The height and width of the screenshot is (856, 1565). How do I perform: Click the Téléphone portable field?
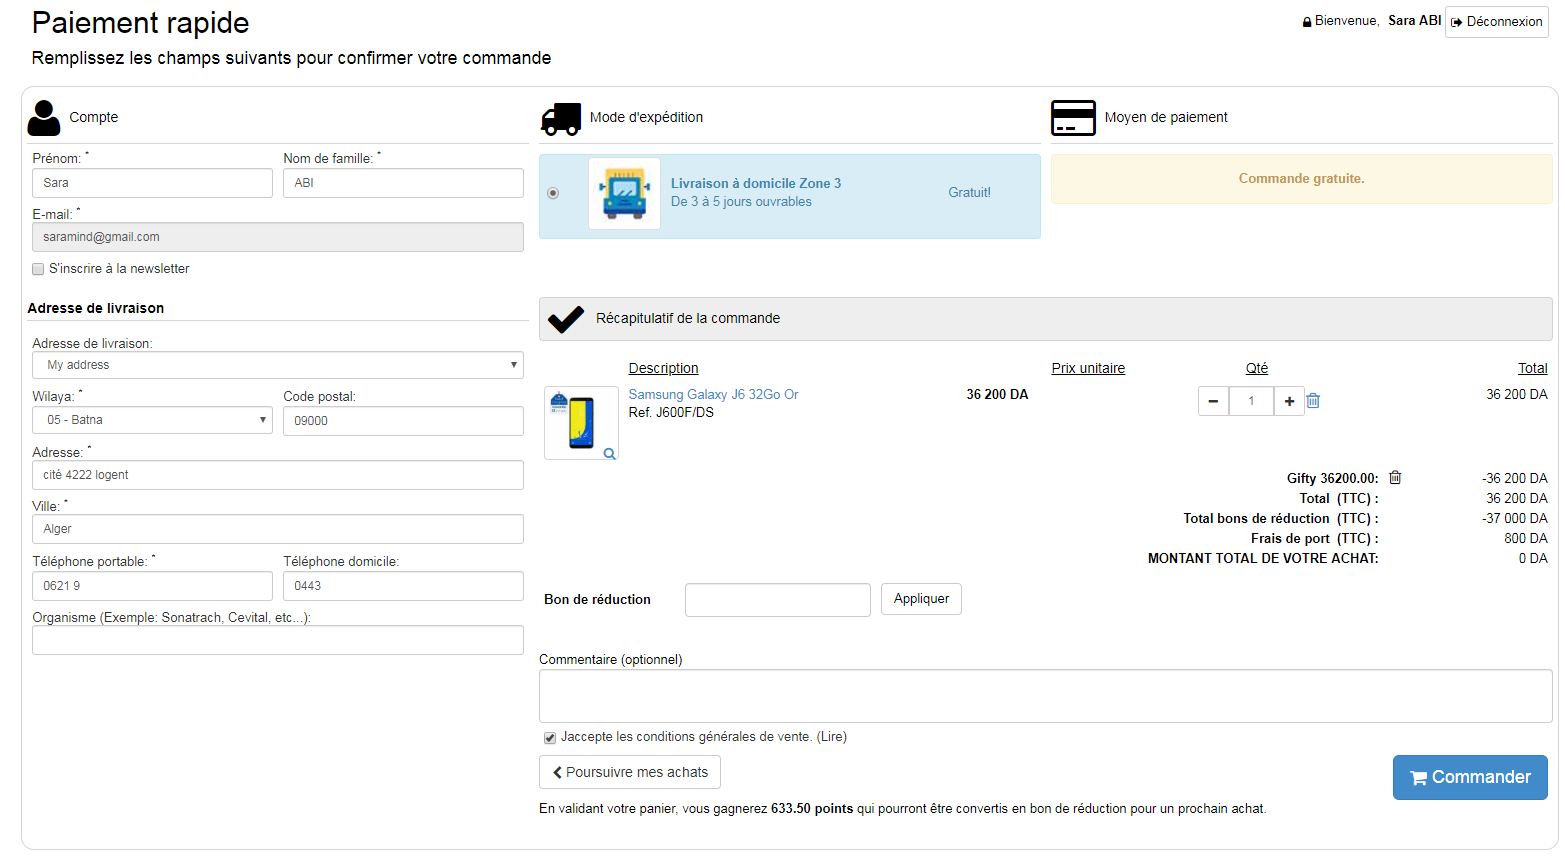[152, 586]
